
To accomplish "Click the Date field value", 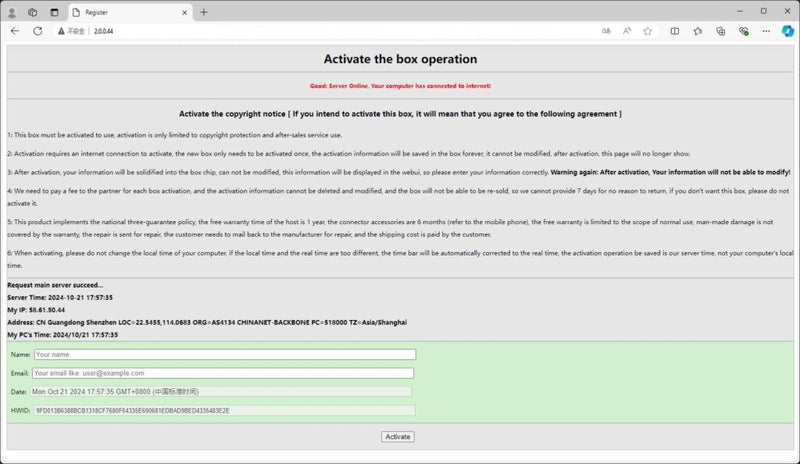I will (221, 392).
